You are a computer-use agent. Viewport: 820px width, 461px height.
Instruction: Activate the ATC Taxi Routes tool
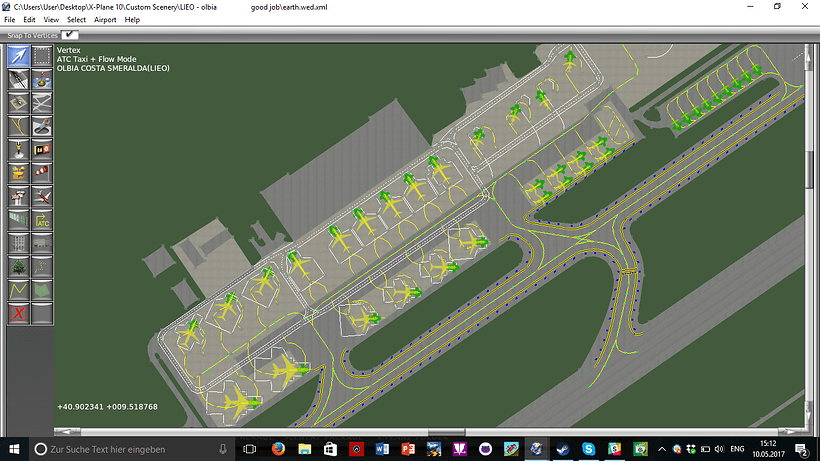tap(42, 220)
